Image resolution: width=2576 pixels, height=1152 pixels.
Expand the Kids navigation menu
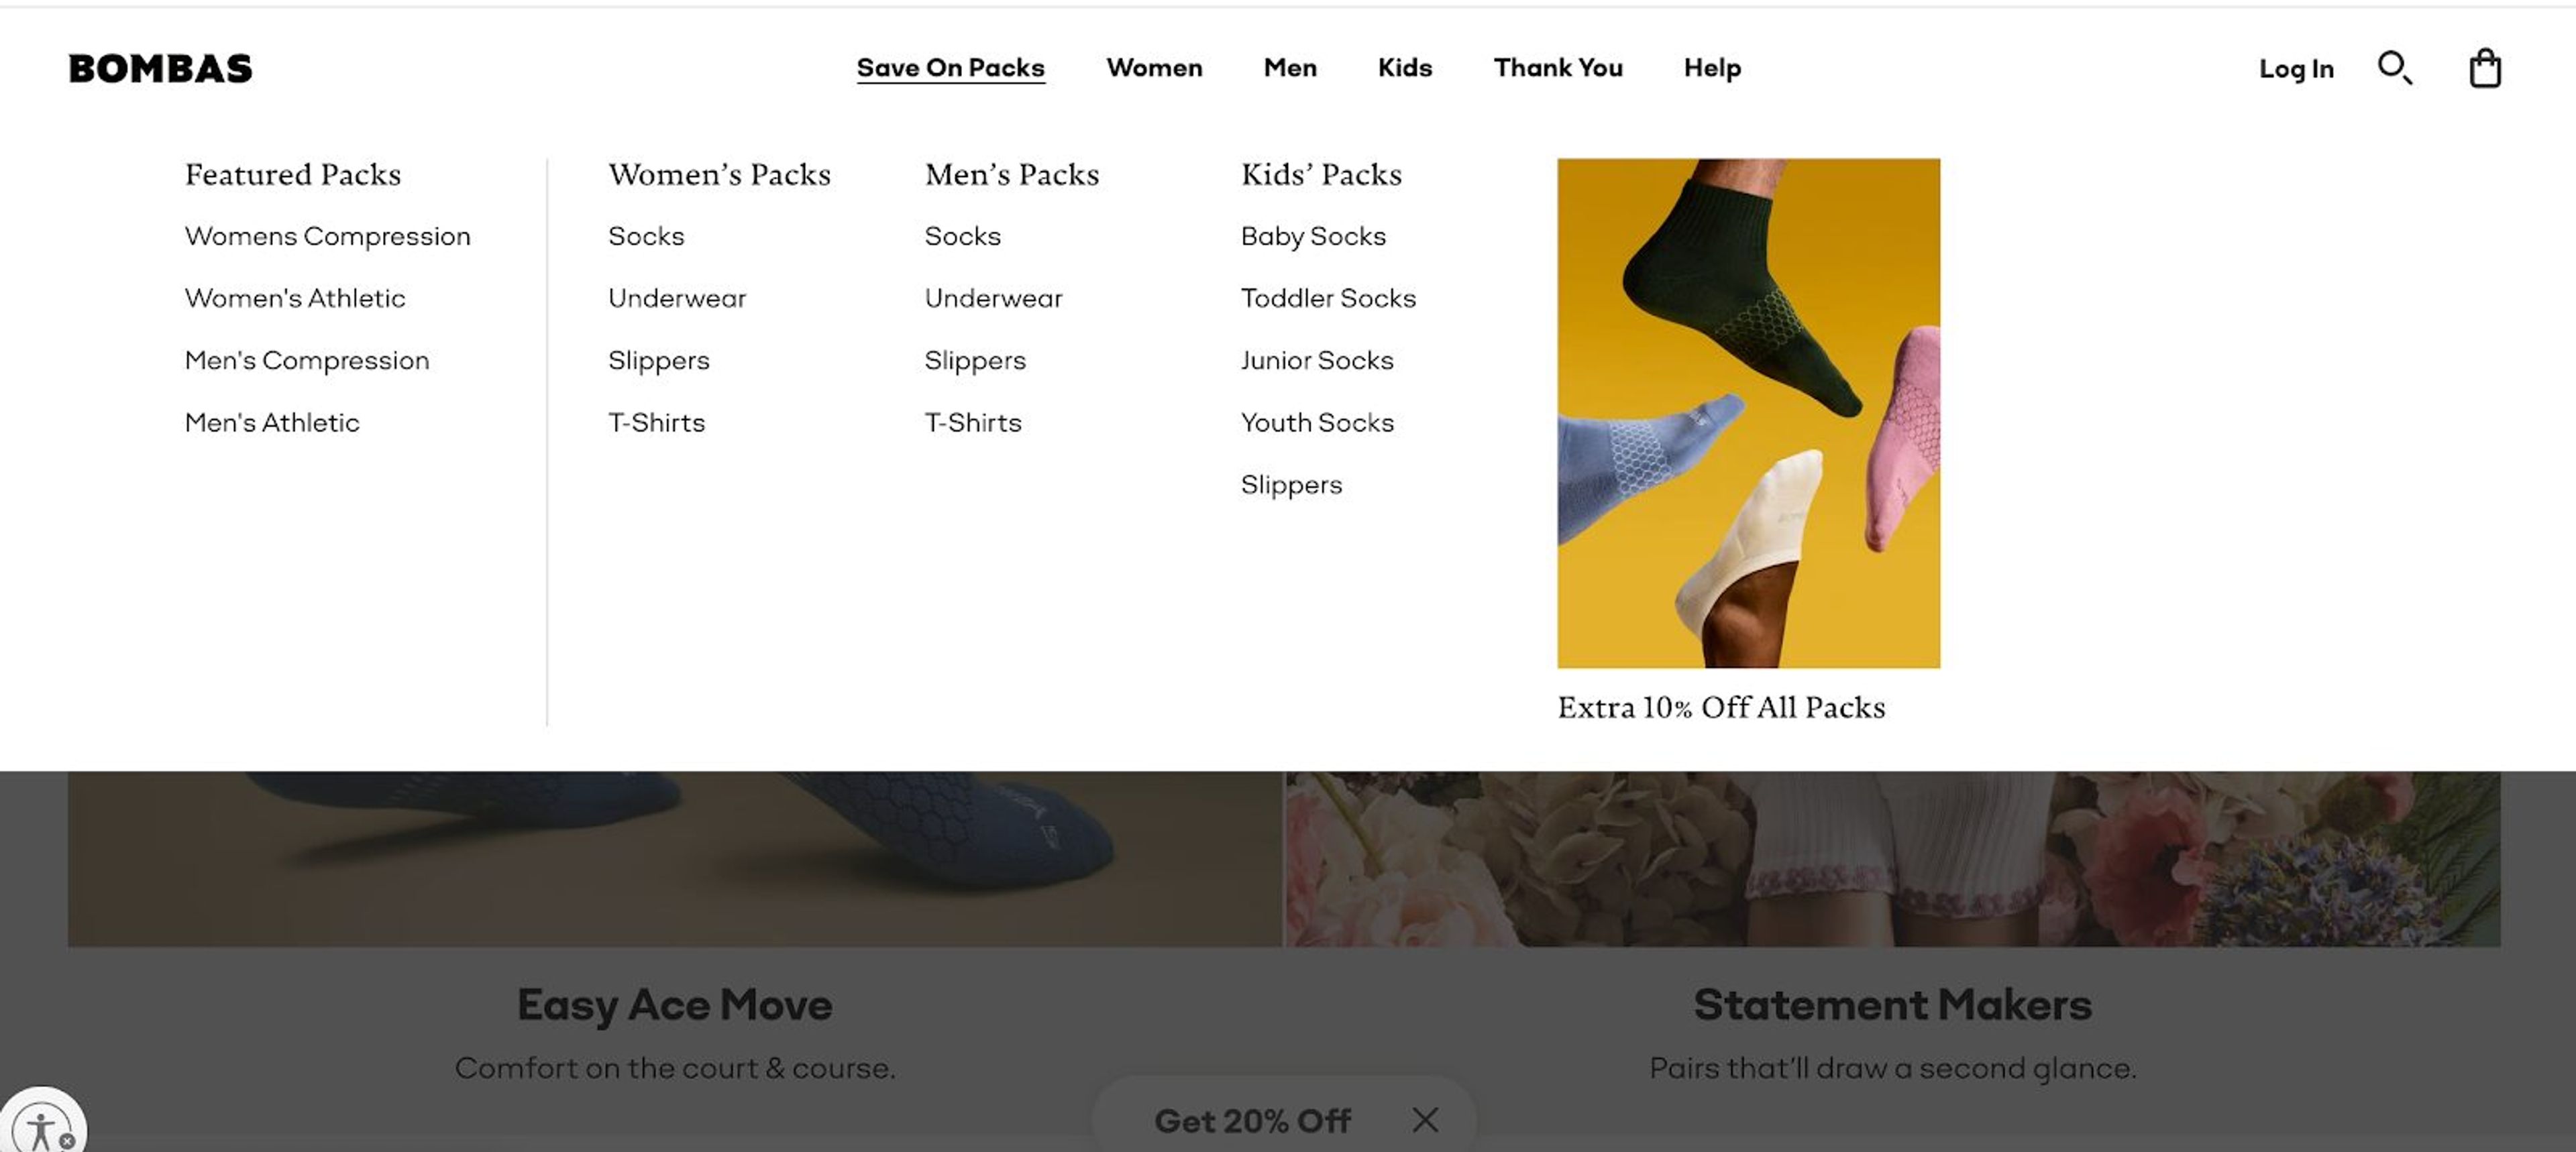point(1404,68)
